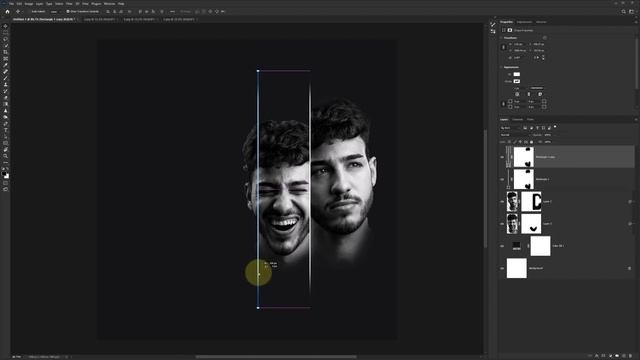Hide the Color Fill 1 layer
Image resolution: width=640 pixels, height=360 pixels.
(502, 246)
